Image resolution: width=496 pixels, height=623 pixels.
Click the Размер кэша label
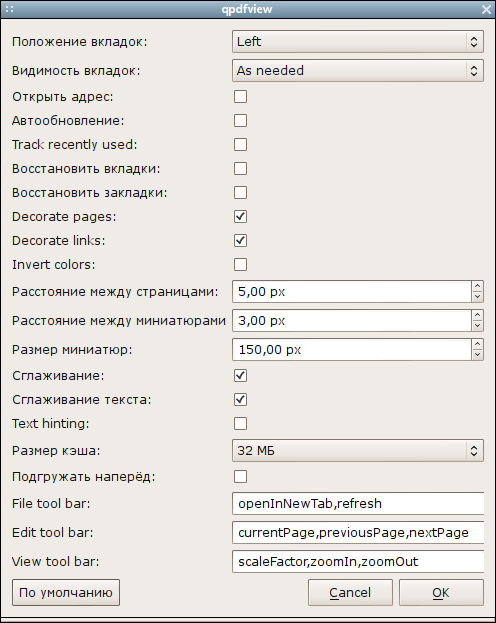[56, 451]
